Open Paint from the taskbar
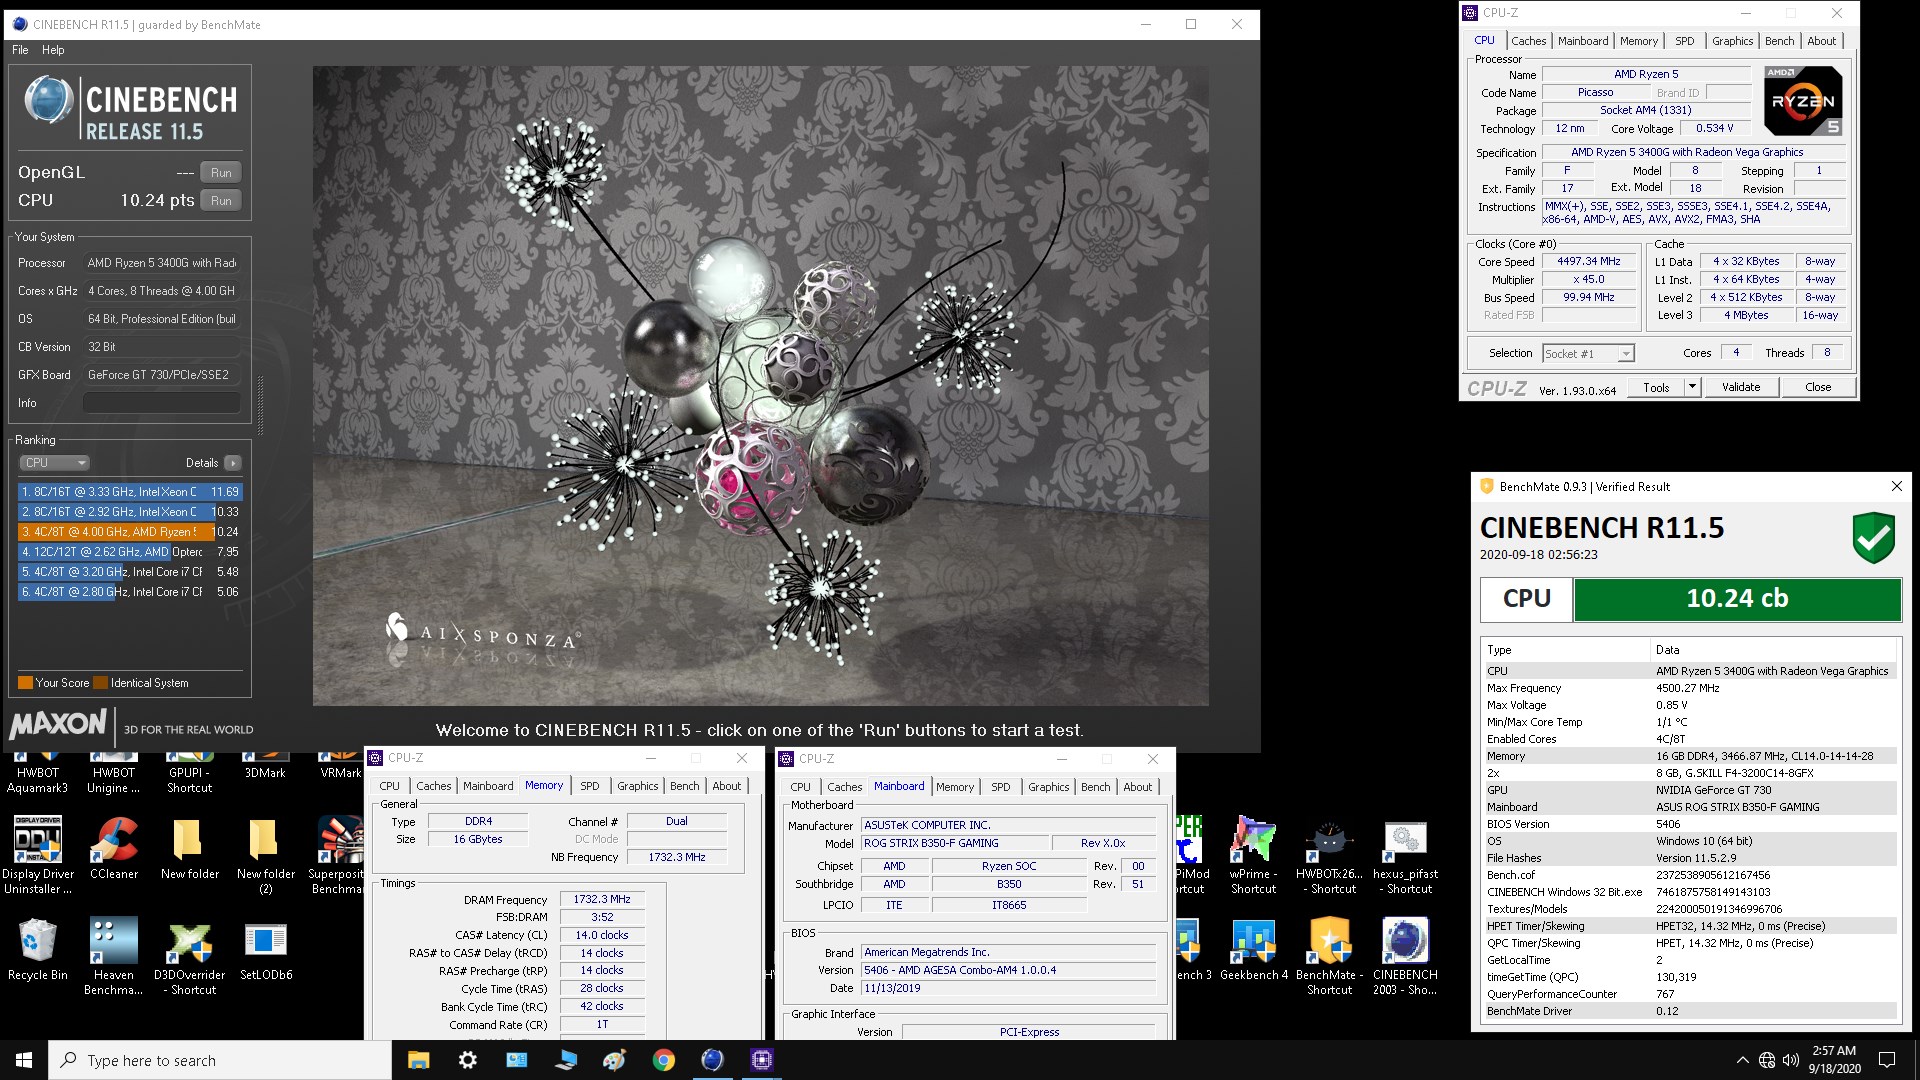This screenshot has width=1920, height=1080. point(615,1060)
